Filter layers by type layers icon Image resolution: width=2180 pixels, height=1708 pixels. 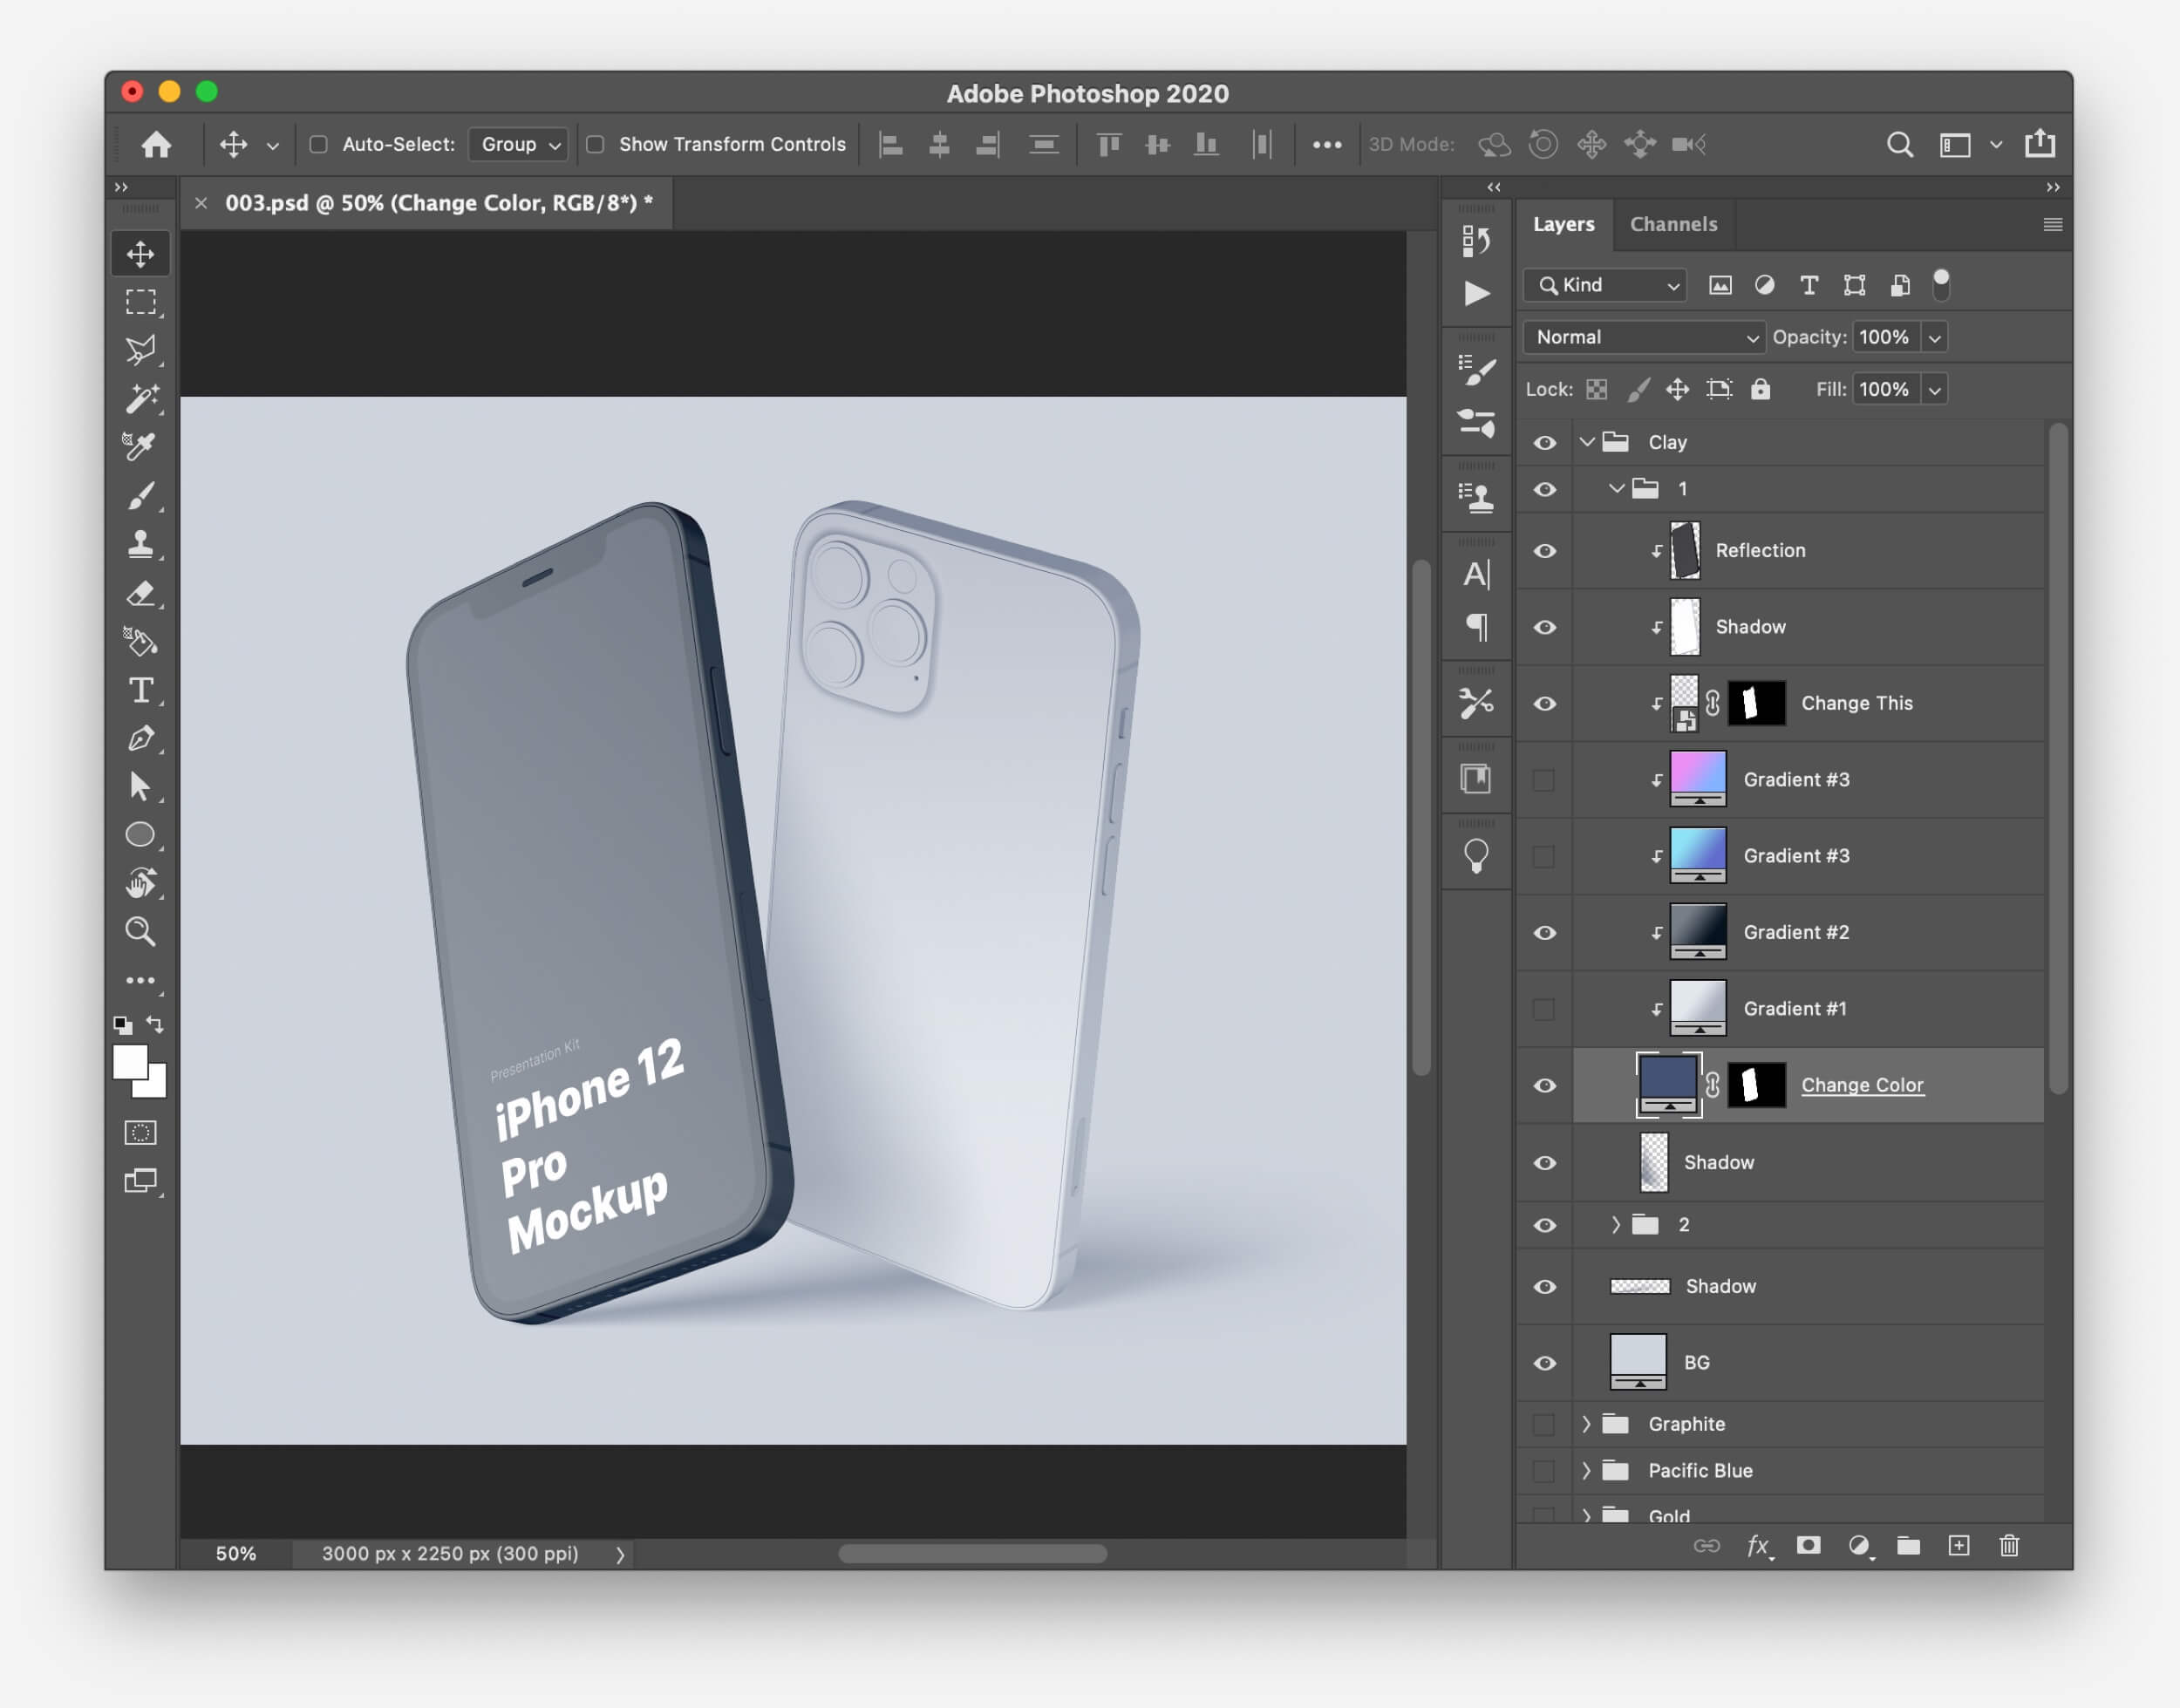[1809, 286]
